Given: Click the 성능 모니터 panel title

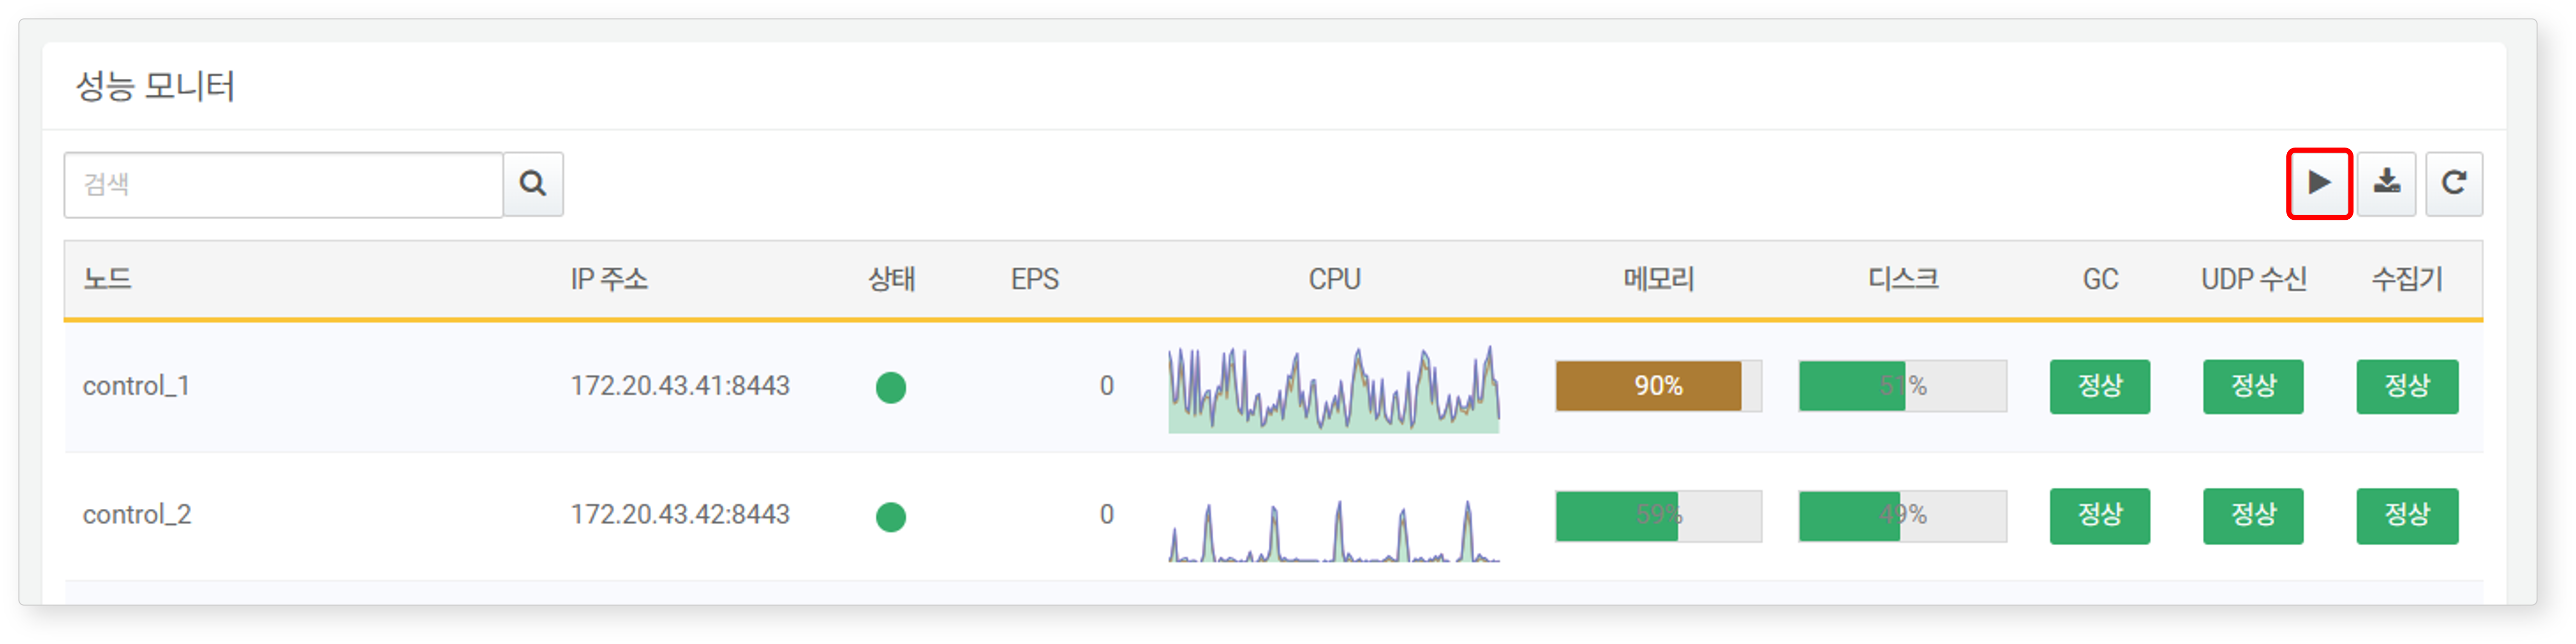Looking at the screenshot, I should coord(155,86).
